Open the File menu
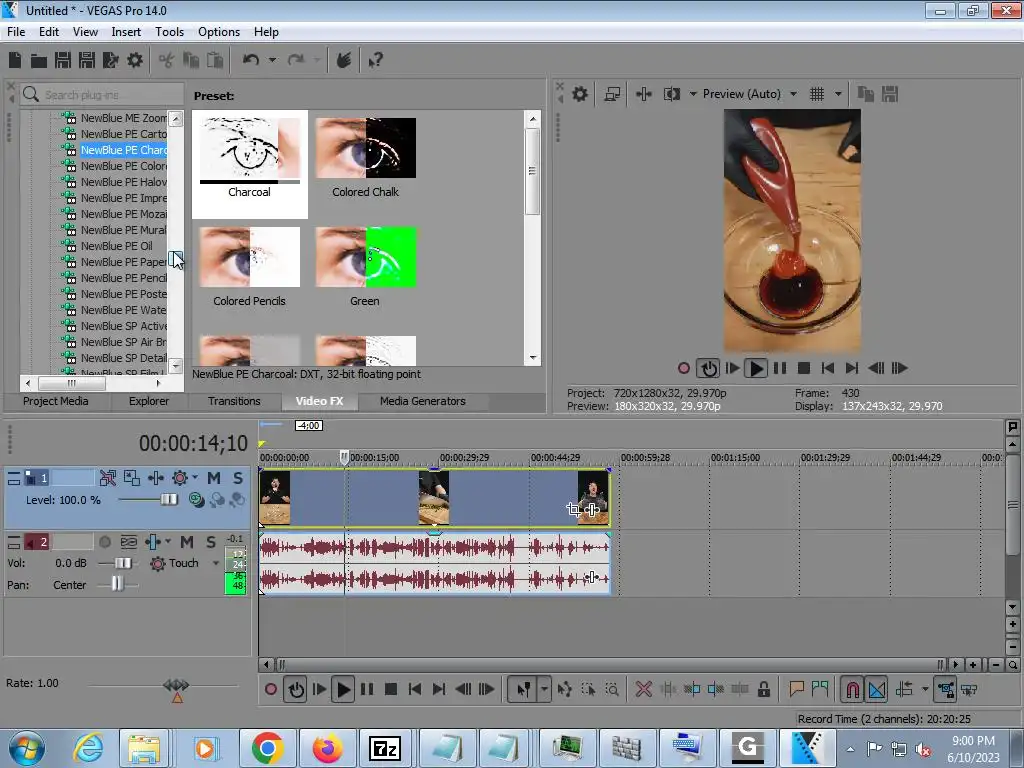The height and width of the screenshot is (768, 1024). 16,31
